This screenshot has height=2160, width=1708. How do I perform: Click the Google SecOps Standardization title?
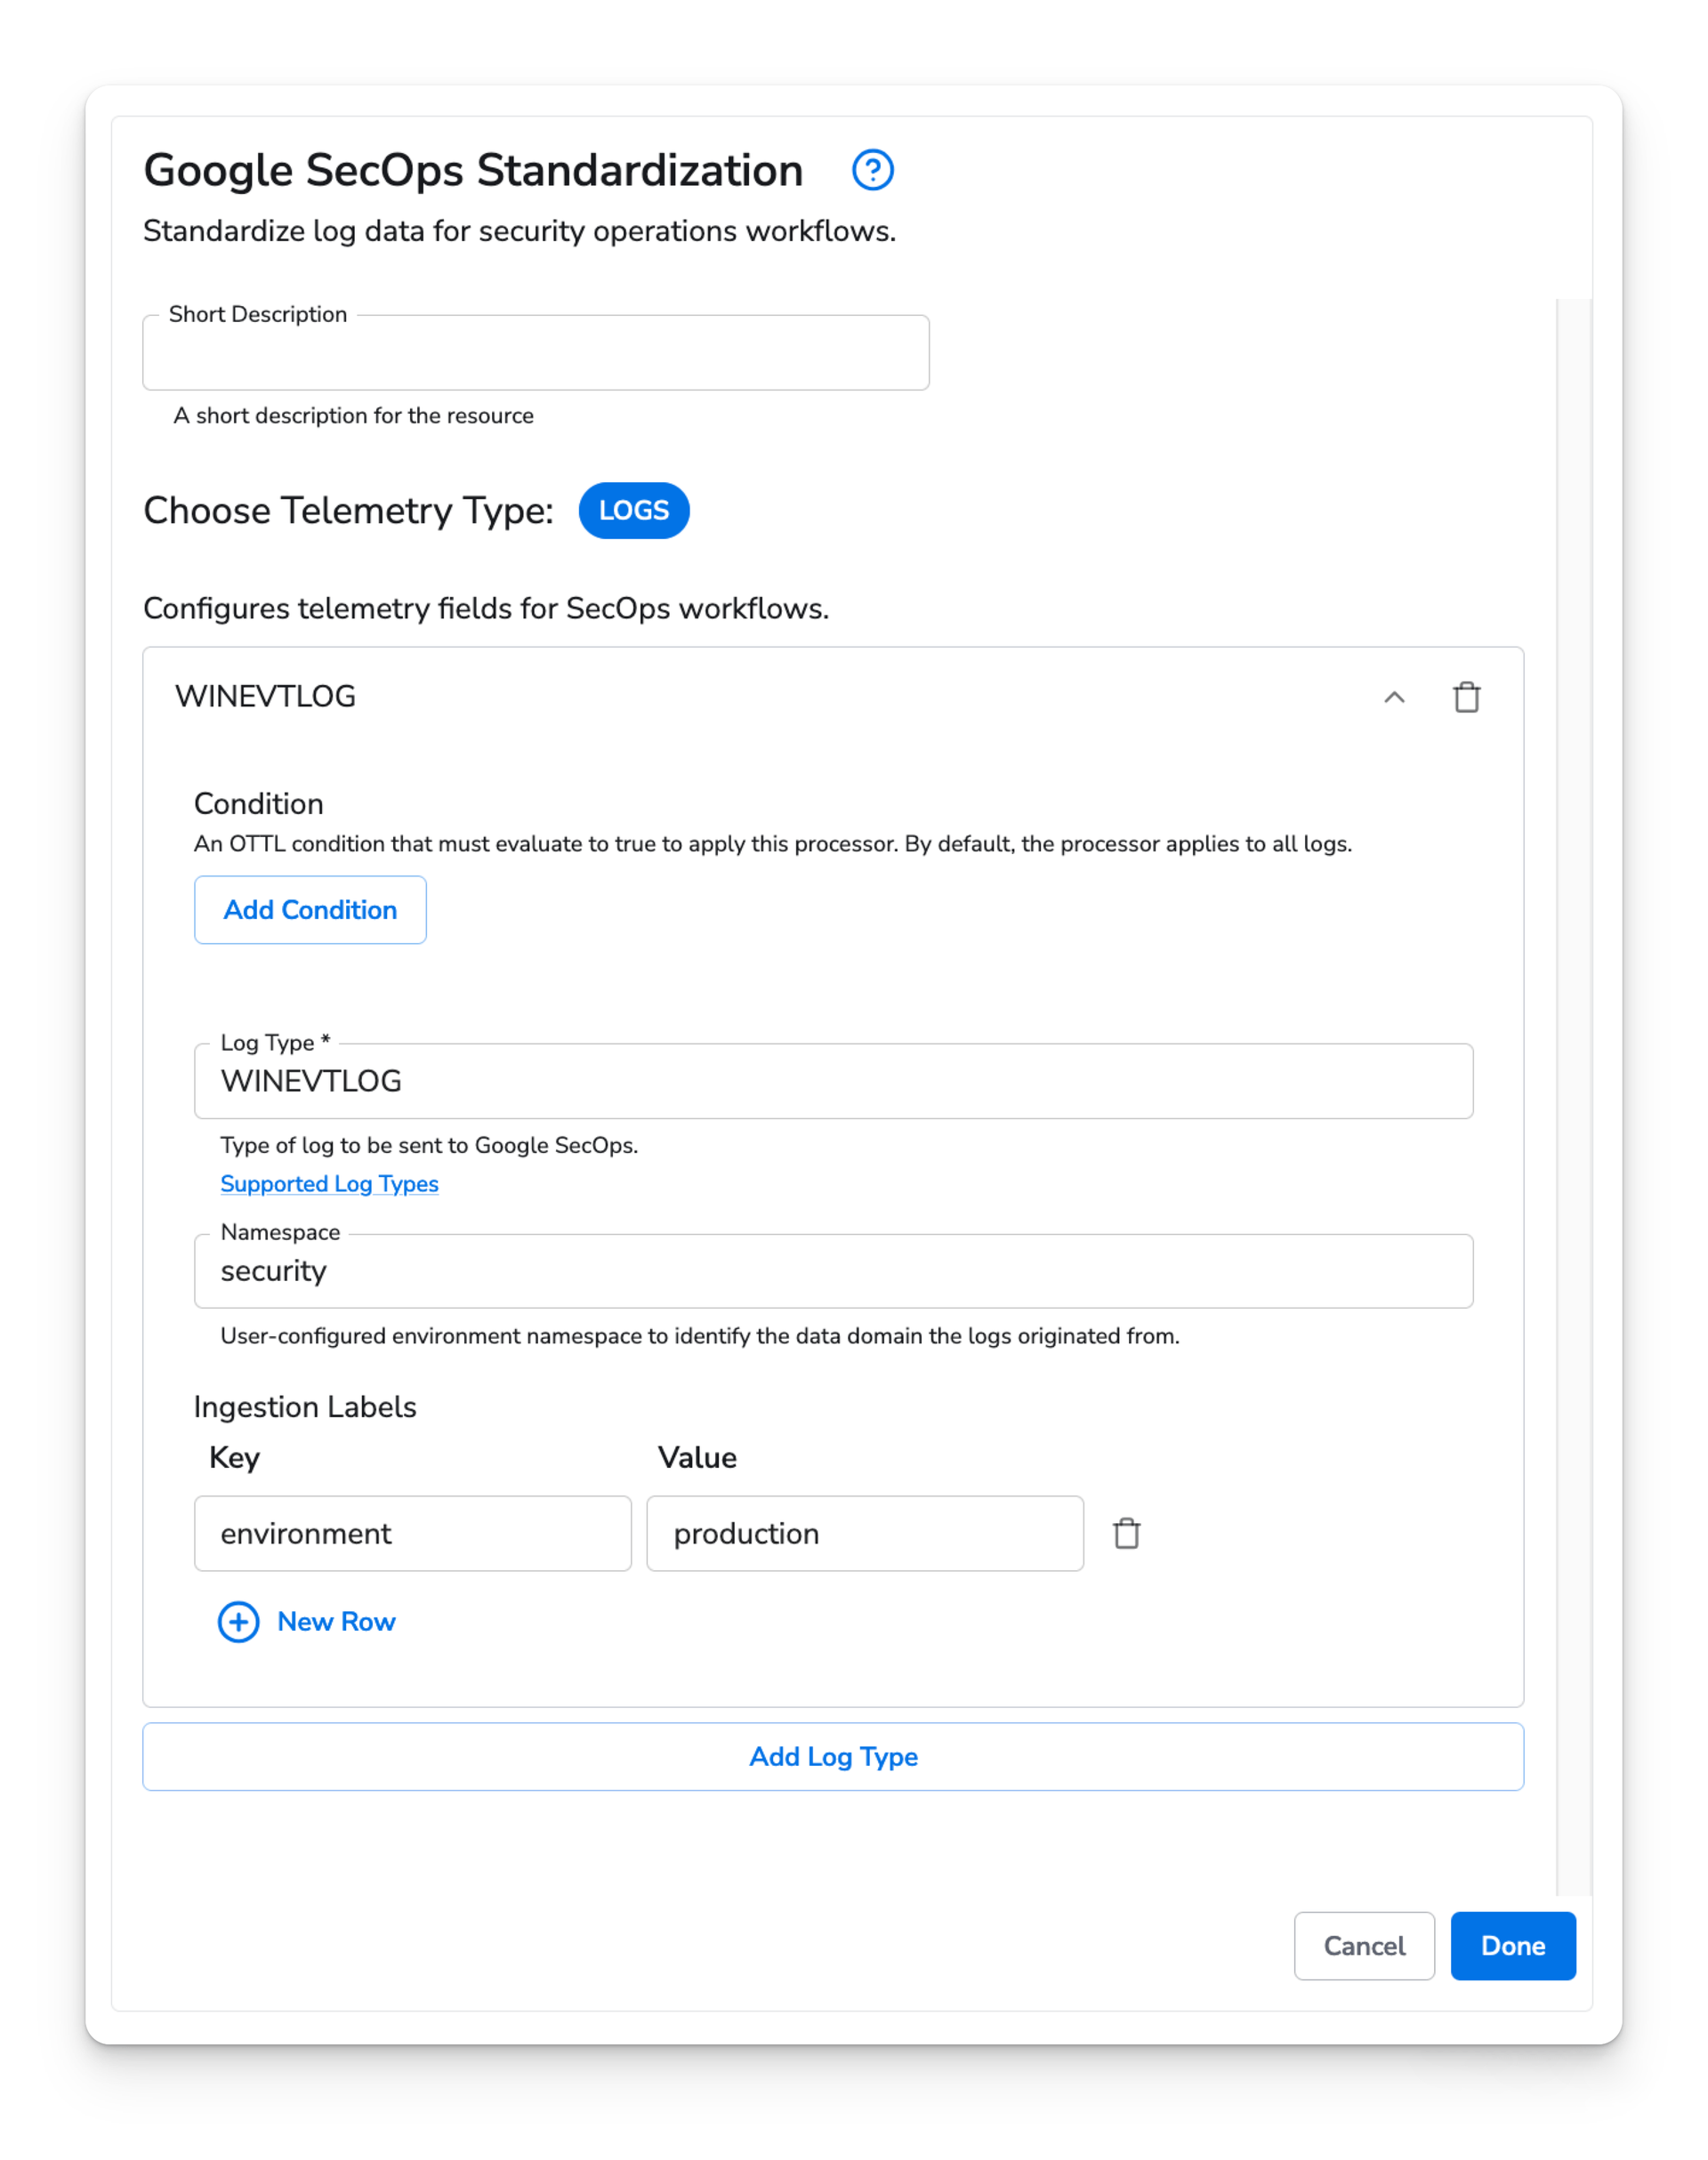(473, 170)
